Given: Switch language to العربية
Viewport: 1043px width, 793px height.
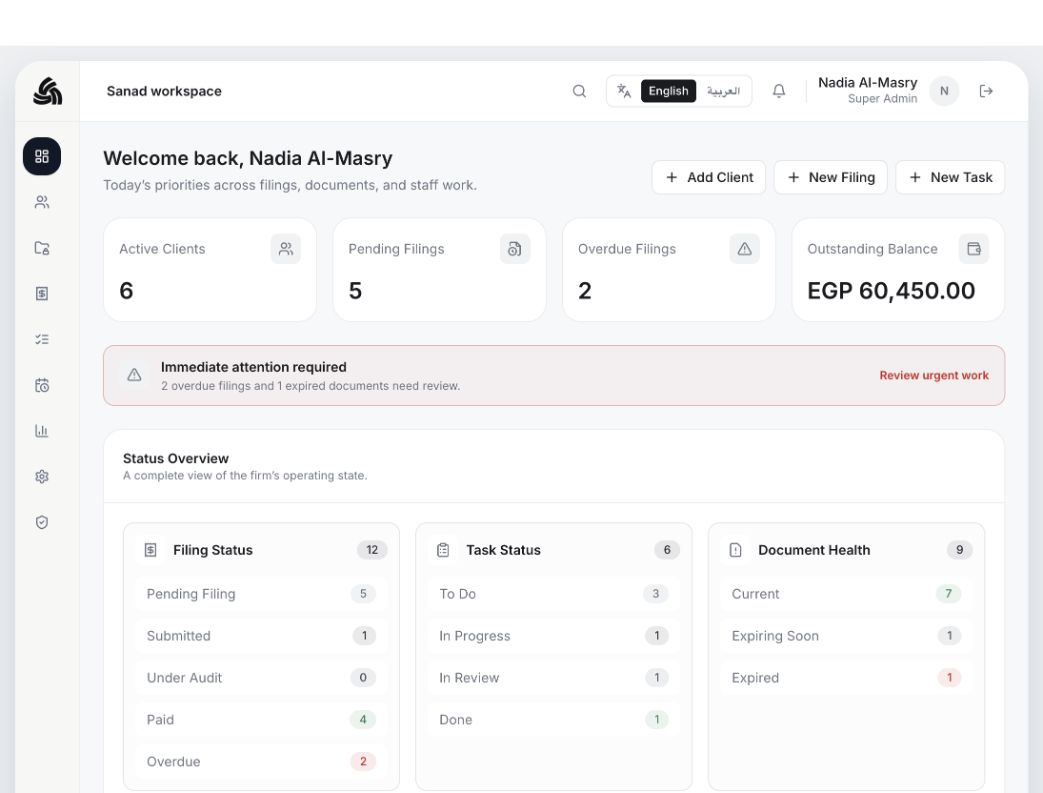Looking at the screenshot, I should pyautogui.click(x=723, y=91).
